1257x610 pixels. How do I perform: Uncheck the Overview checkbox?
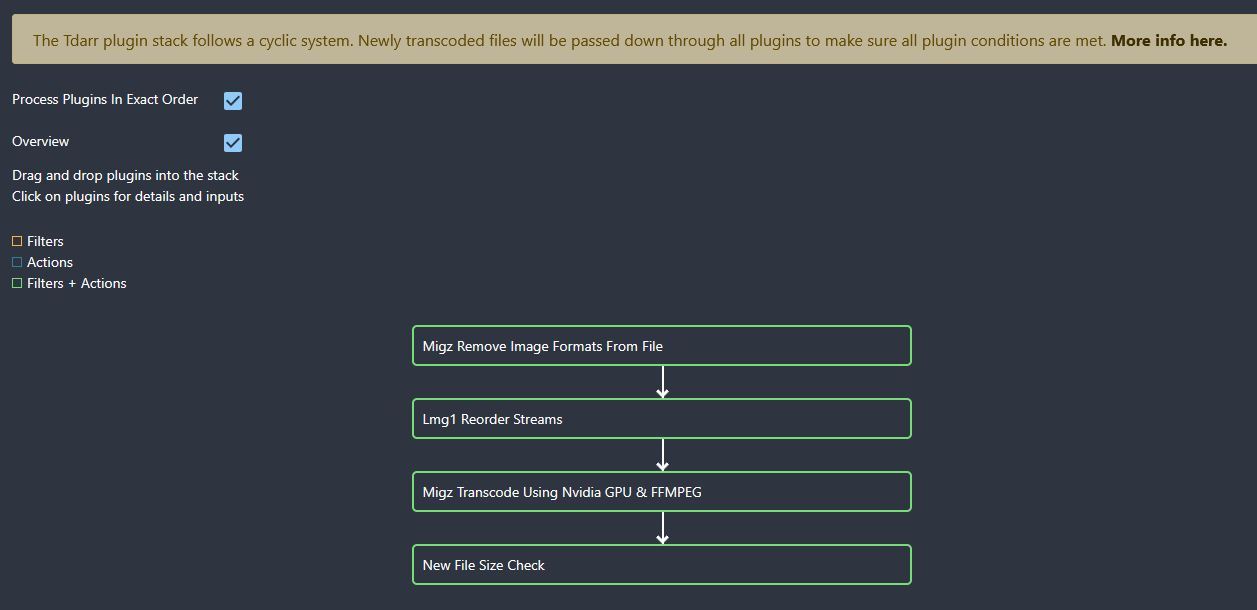click(233, 143)
